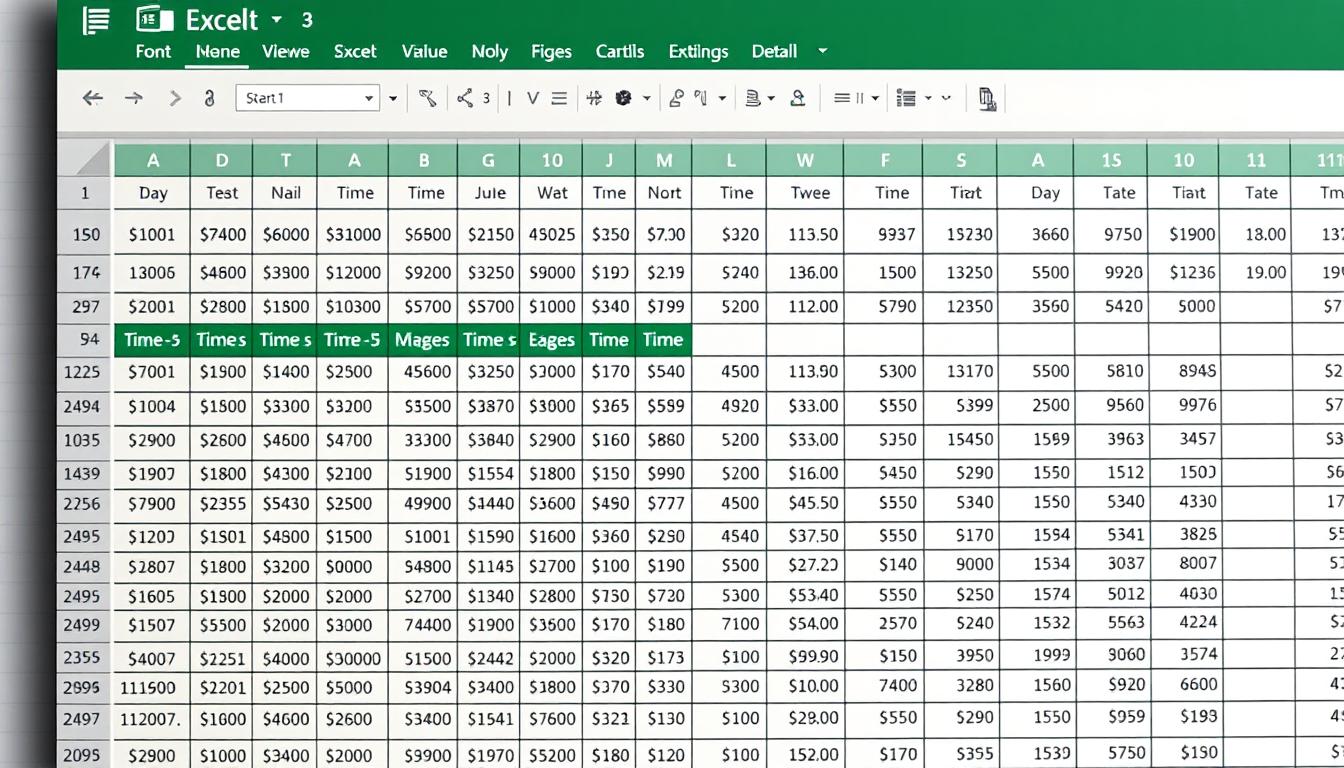This screenshot has height=768, width=1344.
Task: Select row header 94
Action: point(85,339)
